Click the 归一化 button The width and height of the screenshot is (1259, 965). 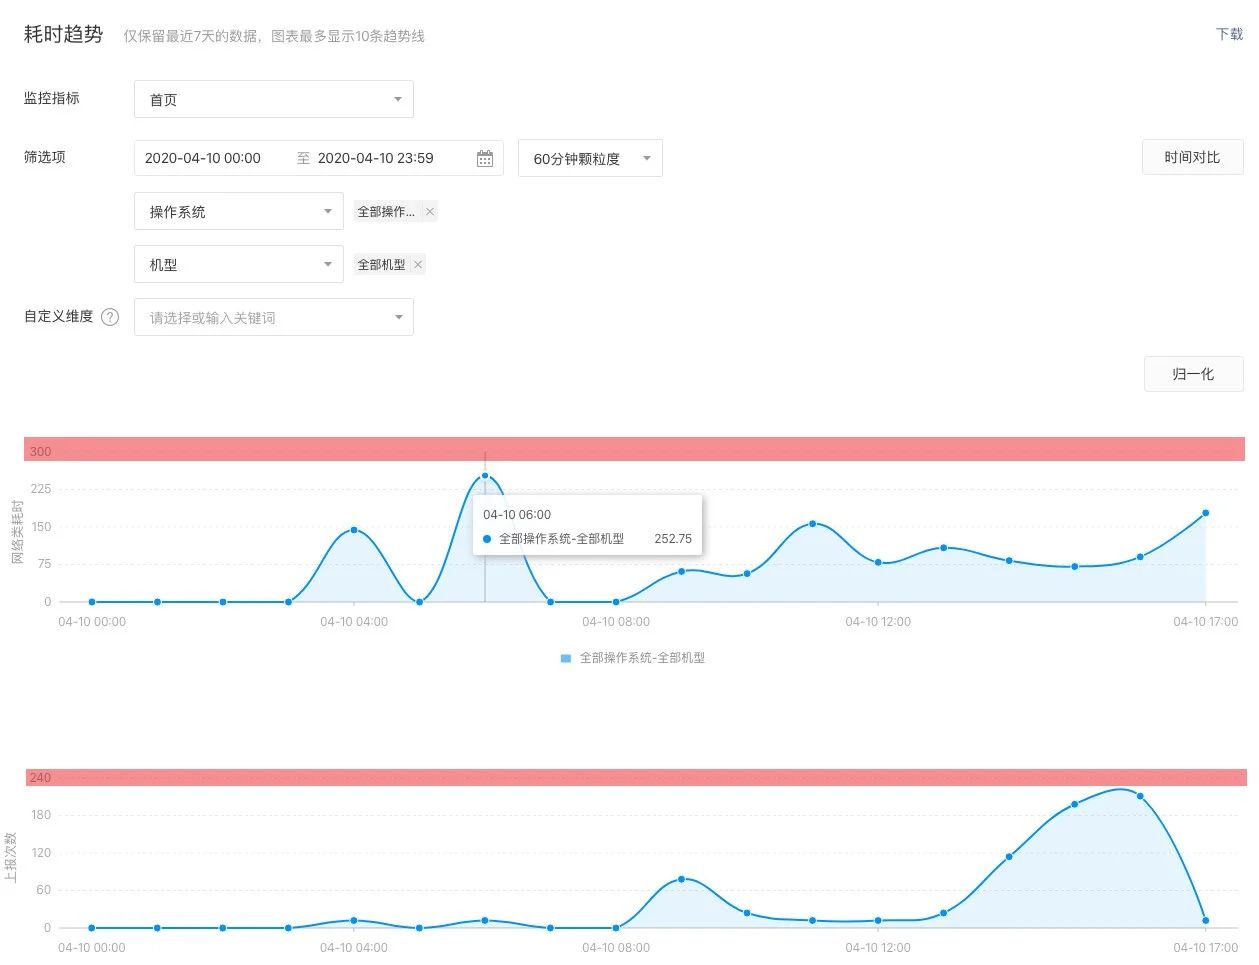[1193, 374]
